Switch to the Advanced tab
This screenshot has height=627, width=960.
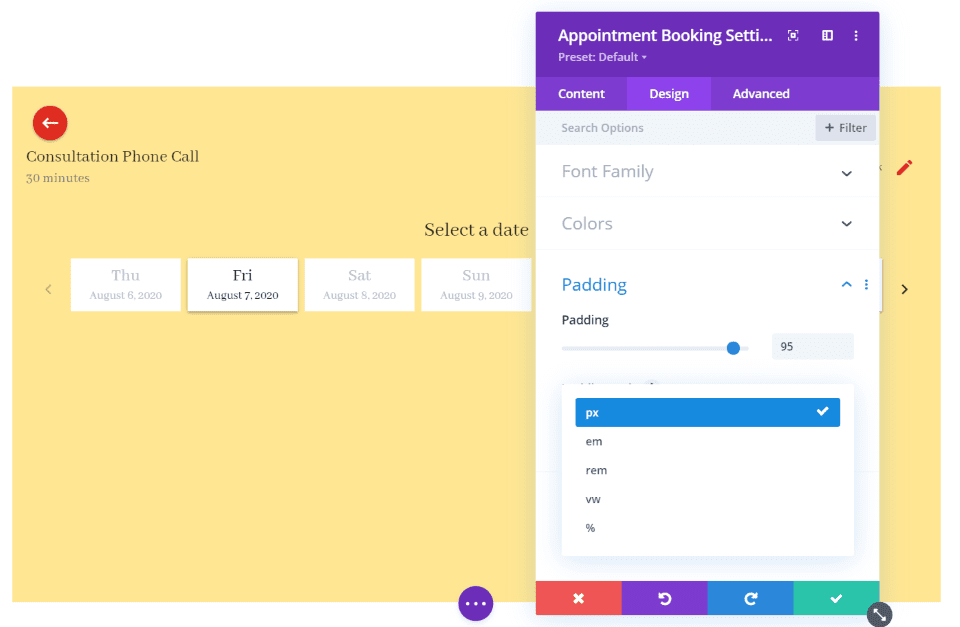pyautogui.click(x=760, y=93)
